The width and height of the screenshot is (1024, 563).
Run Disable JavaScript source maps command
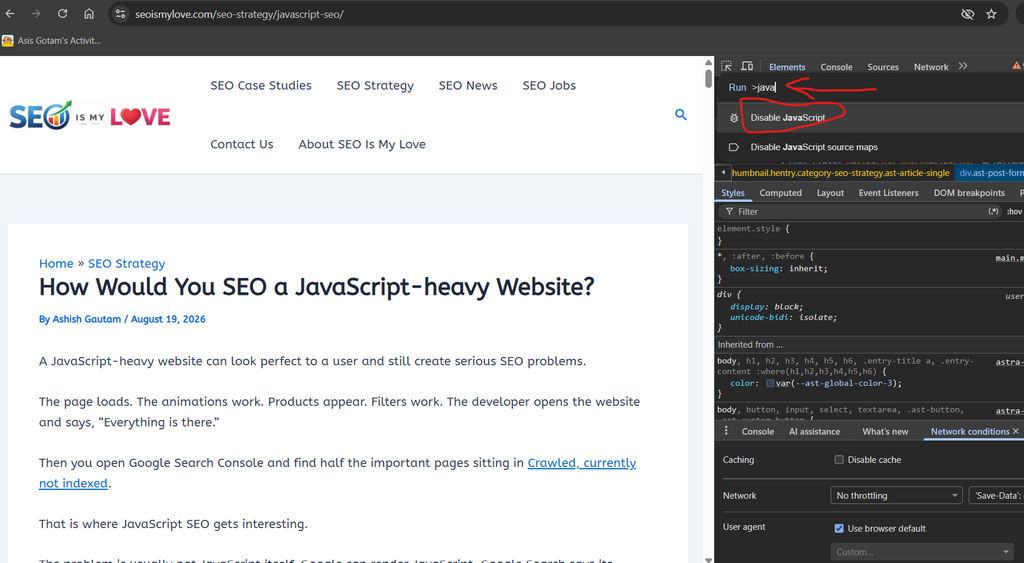coord(871,147)
